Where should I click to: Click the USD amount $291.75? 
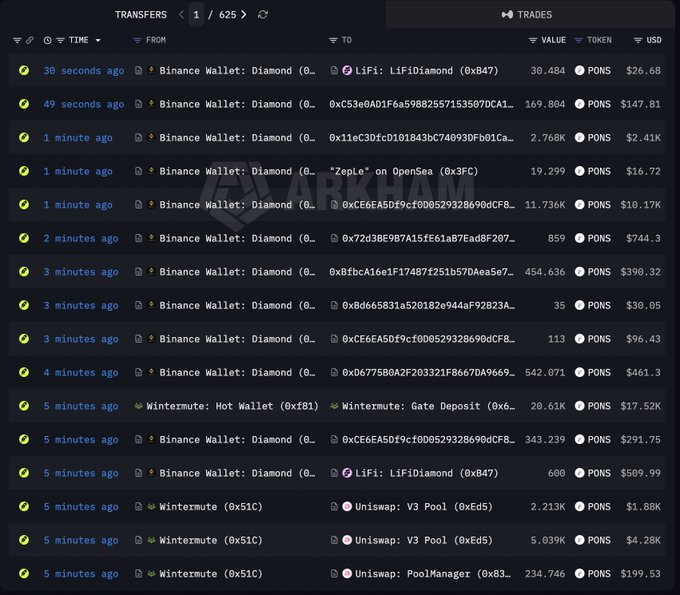tap(640, 440)
